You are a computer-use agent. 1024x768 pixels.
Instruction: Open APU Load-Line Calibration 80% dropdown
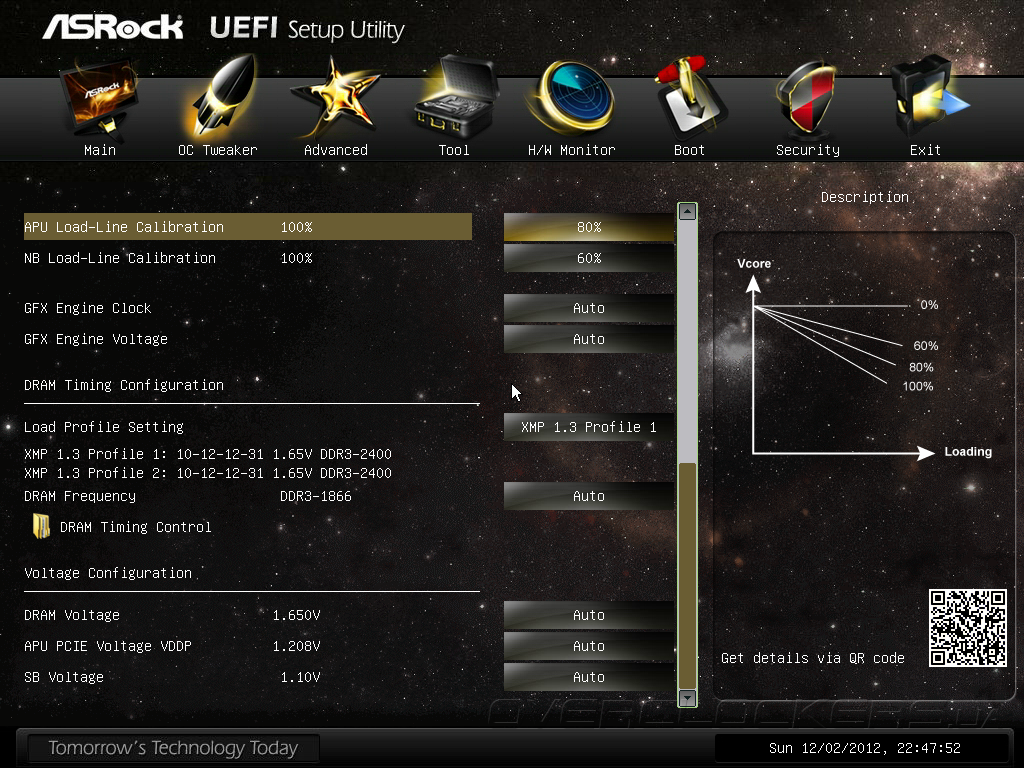[589, 227]
